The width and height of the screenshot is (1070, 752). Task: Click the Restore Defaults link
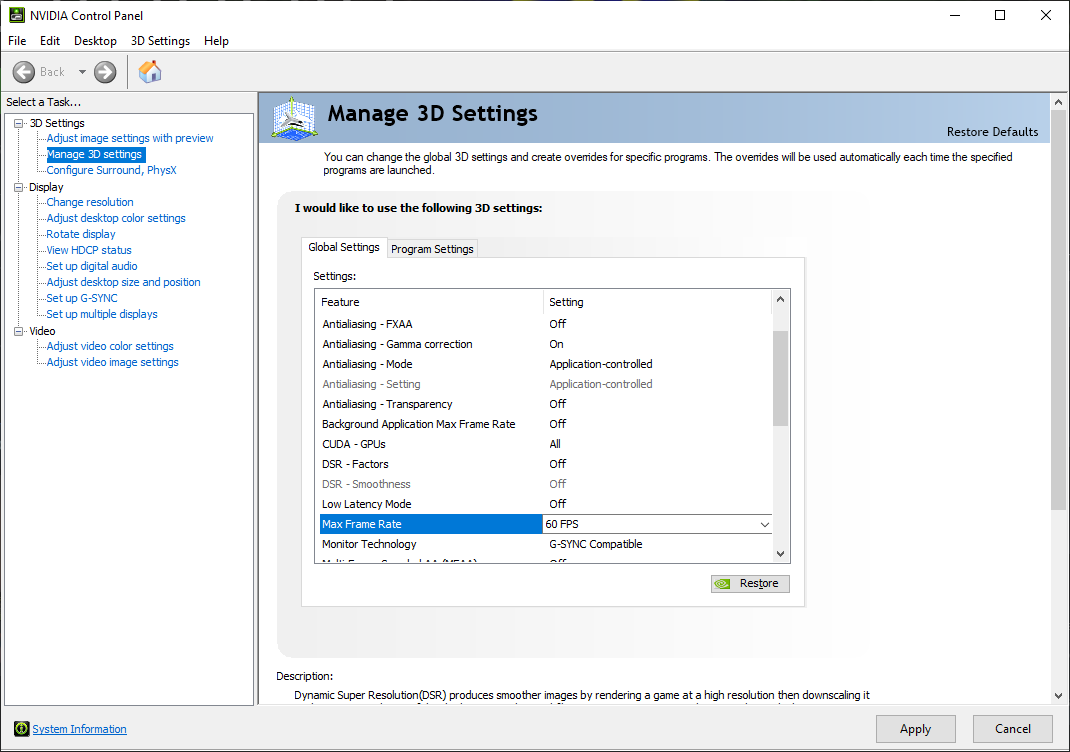(x=992, y=132)
